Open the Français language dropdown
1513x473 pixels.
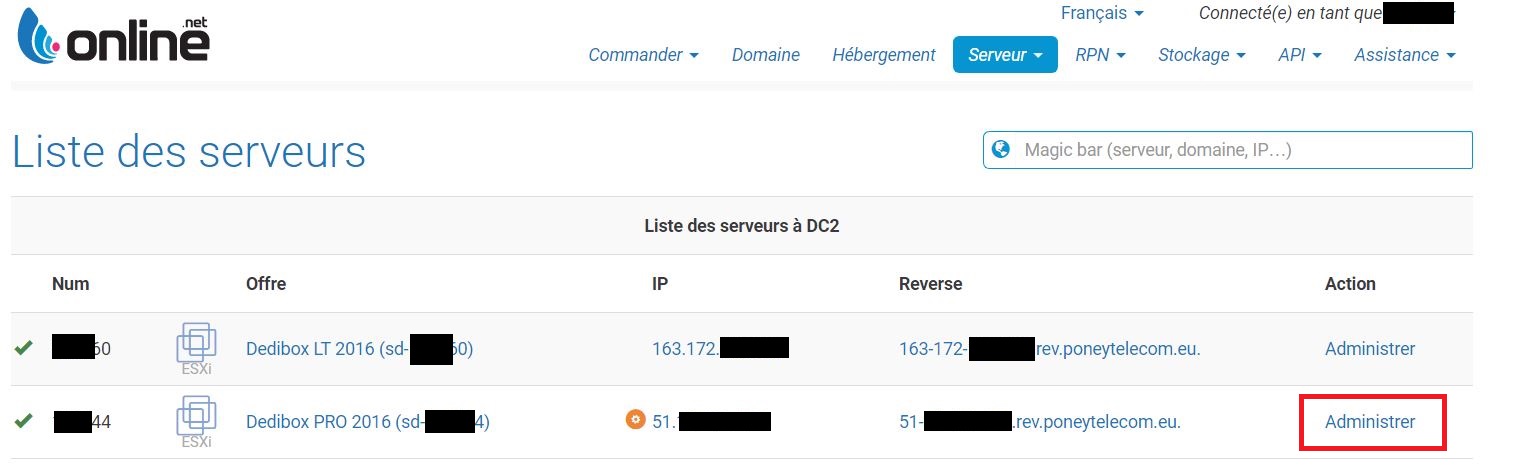point(1102,13)
